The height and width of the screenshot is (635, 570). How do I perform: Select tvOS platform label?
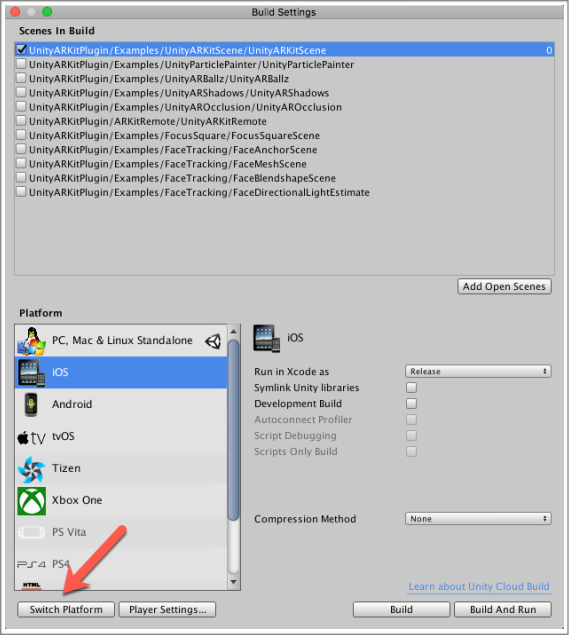point(63,436)
